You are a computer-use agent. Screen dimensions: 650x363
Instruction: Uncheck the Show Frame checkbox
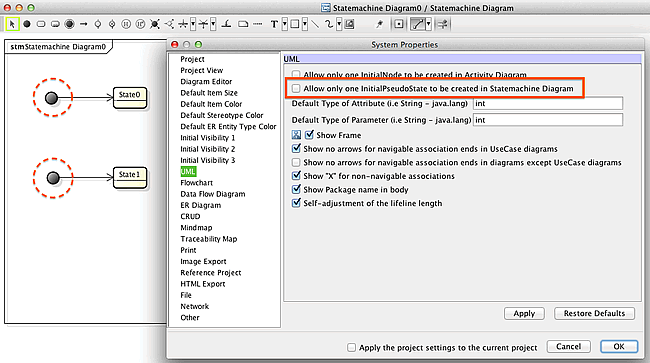pos(309,135)
